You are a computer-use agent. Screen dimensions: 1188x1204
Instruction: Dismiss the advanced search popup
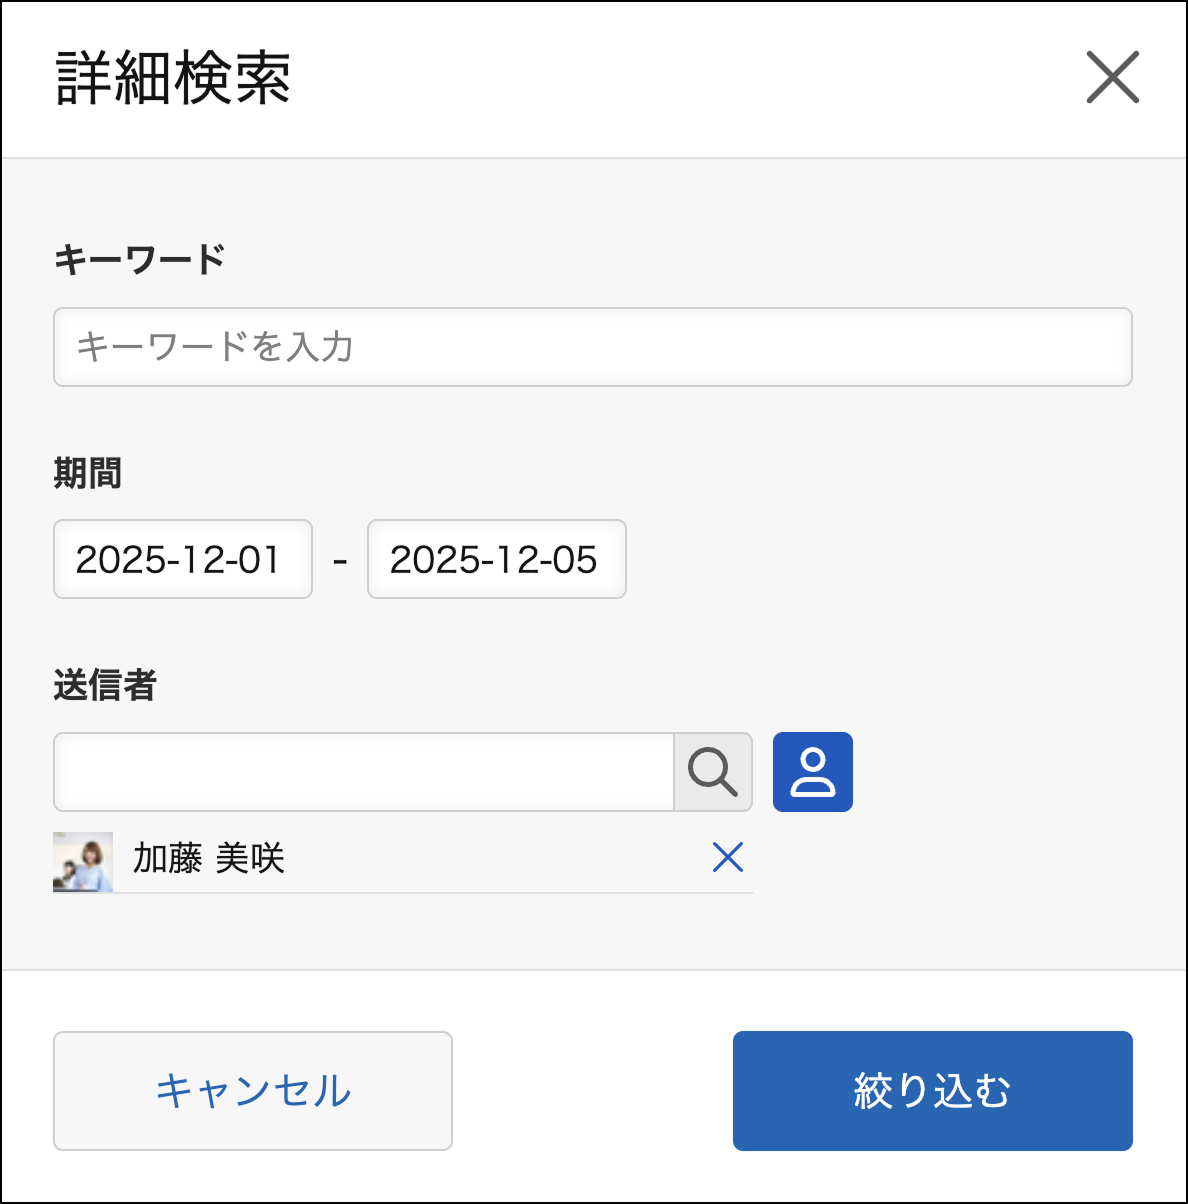click(1111, 78)
